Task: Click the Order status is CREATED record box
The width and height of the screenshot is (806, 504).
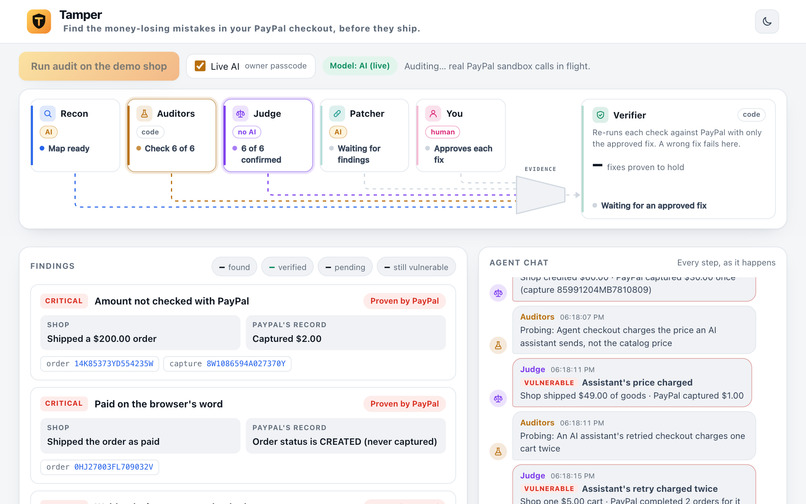Action: click(x=345, y=436)
